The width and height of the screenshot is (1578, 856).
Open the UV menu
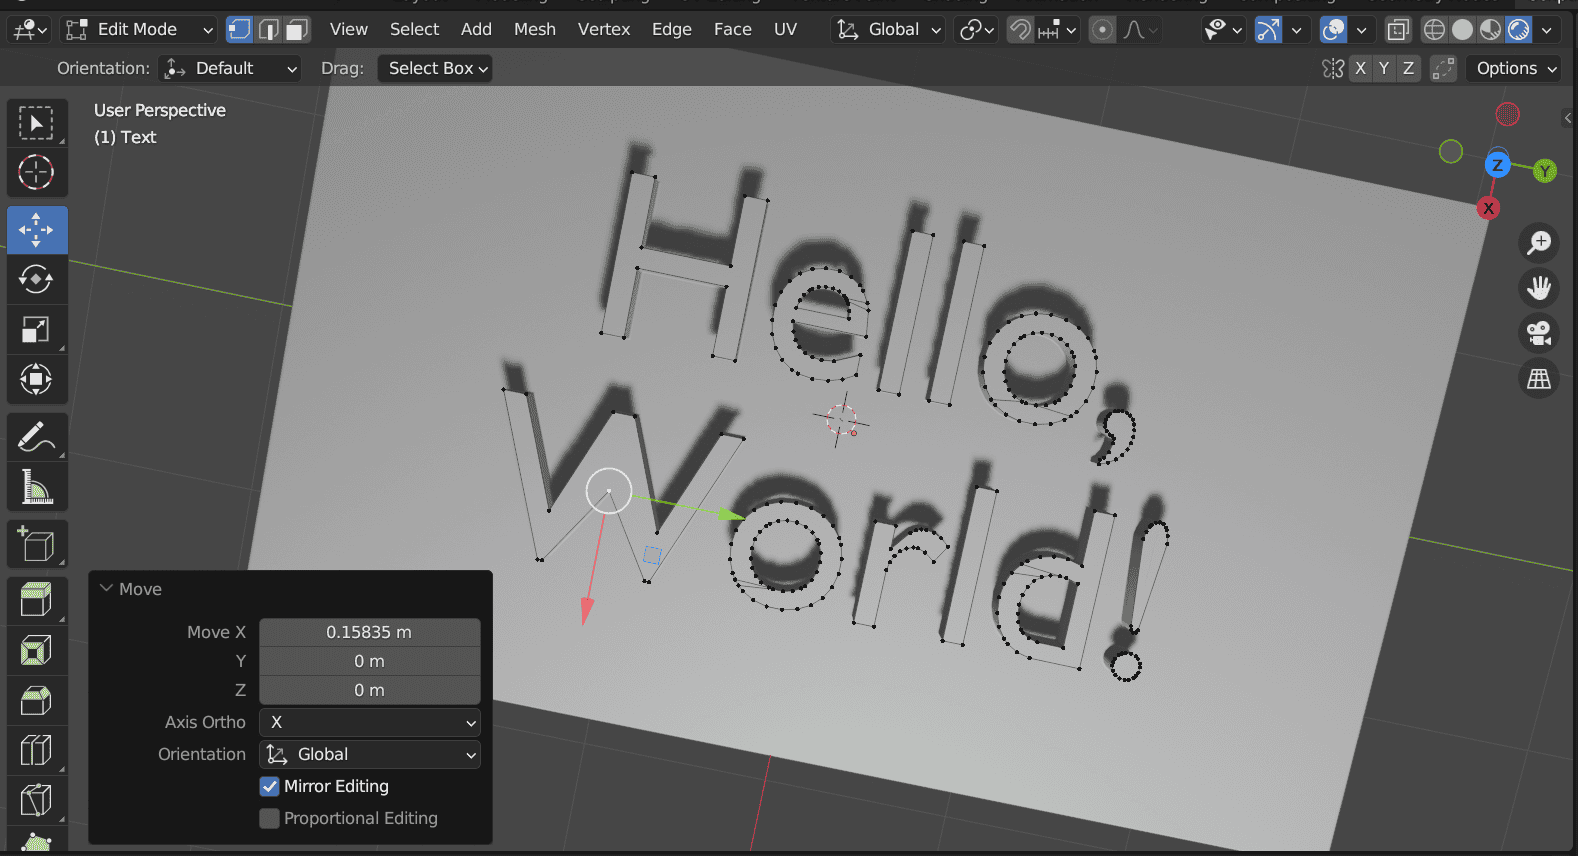(x=786, y=30)
